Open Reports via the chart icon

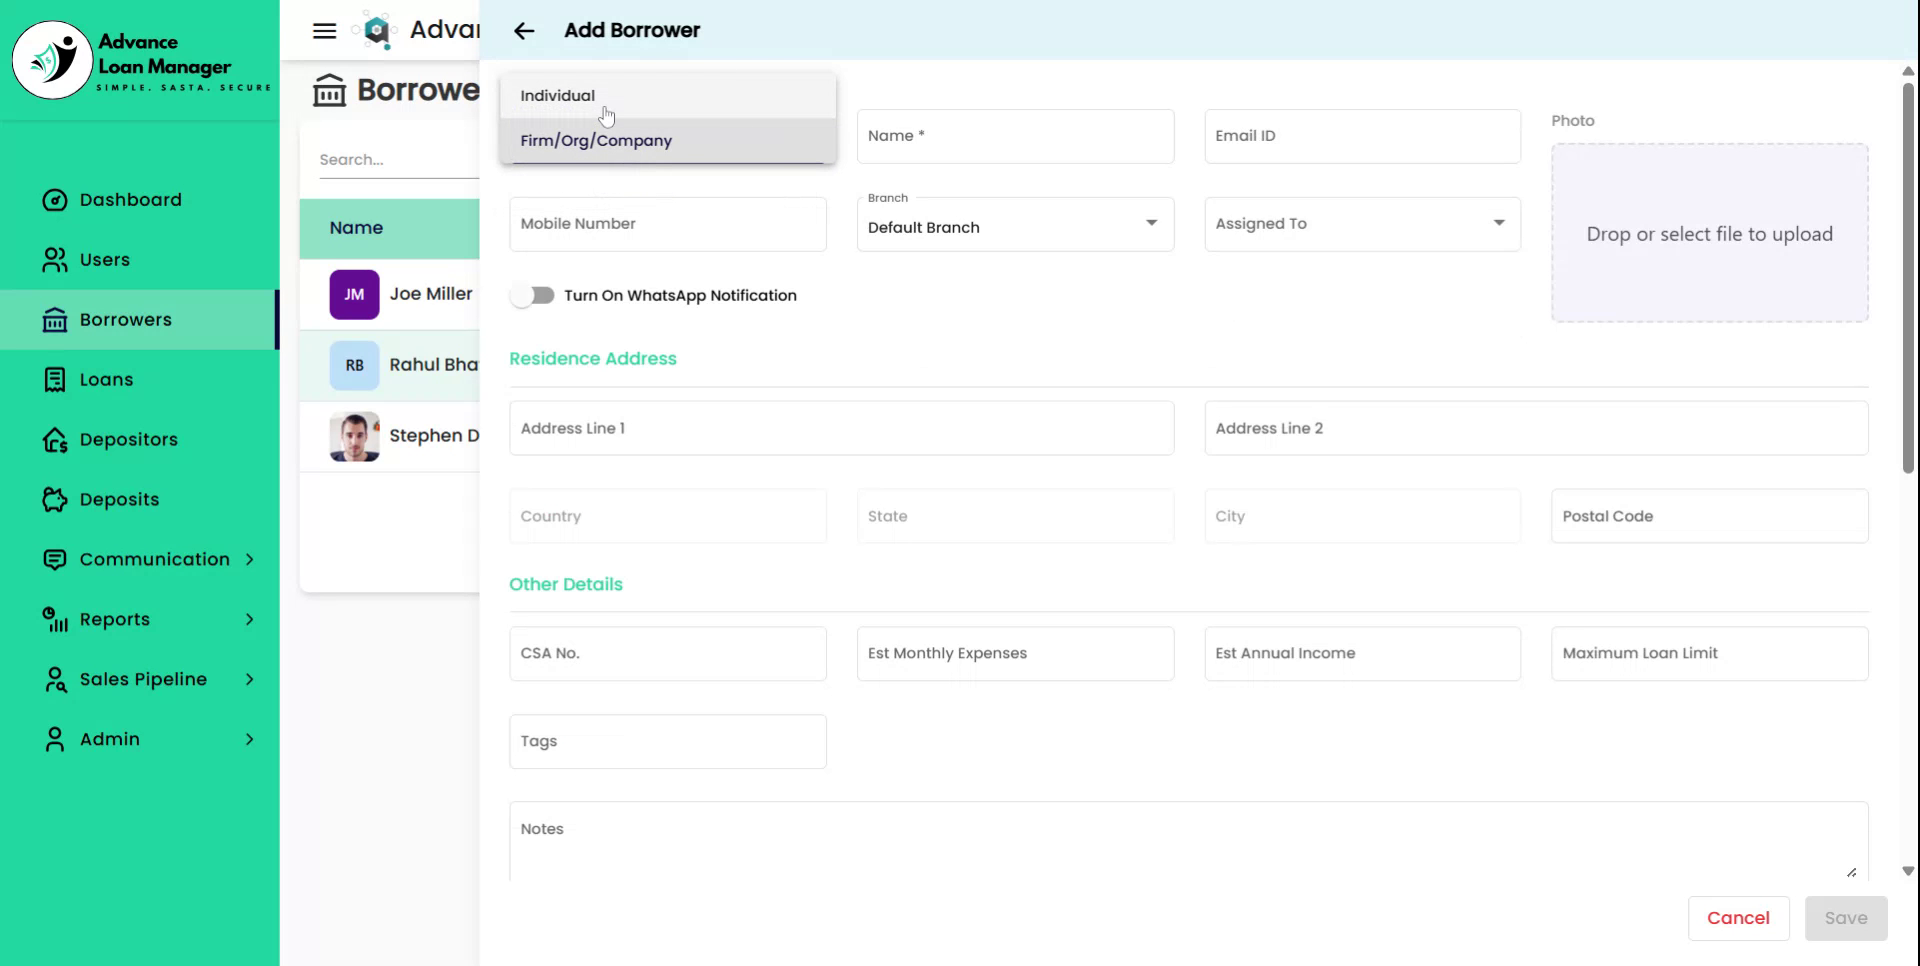(55, 619)
